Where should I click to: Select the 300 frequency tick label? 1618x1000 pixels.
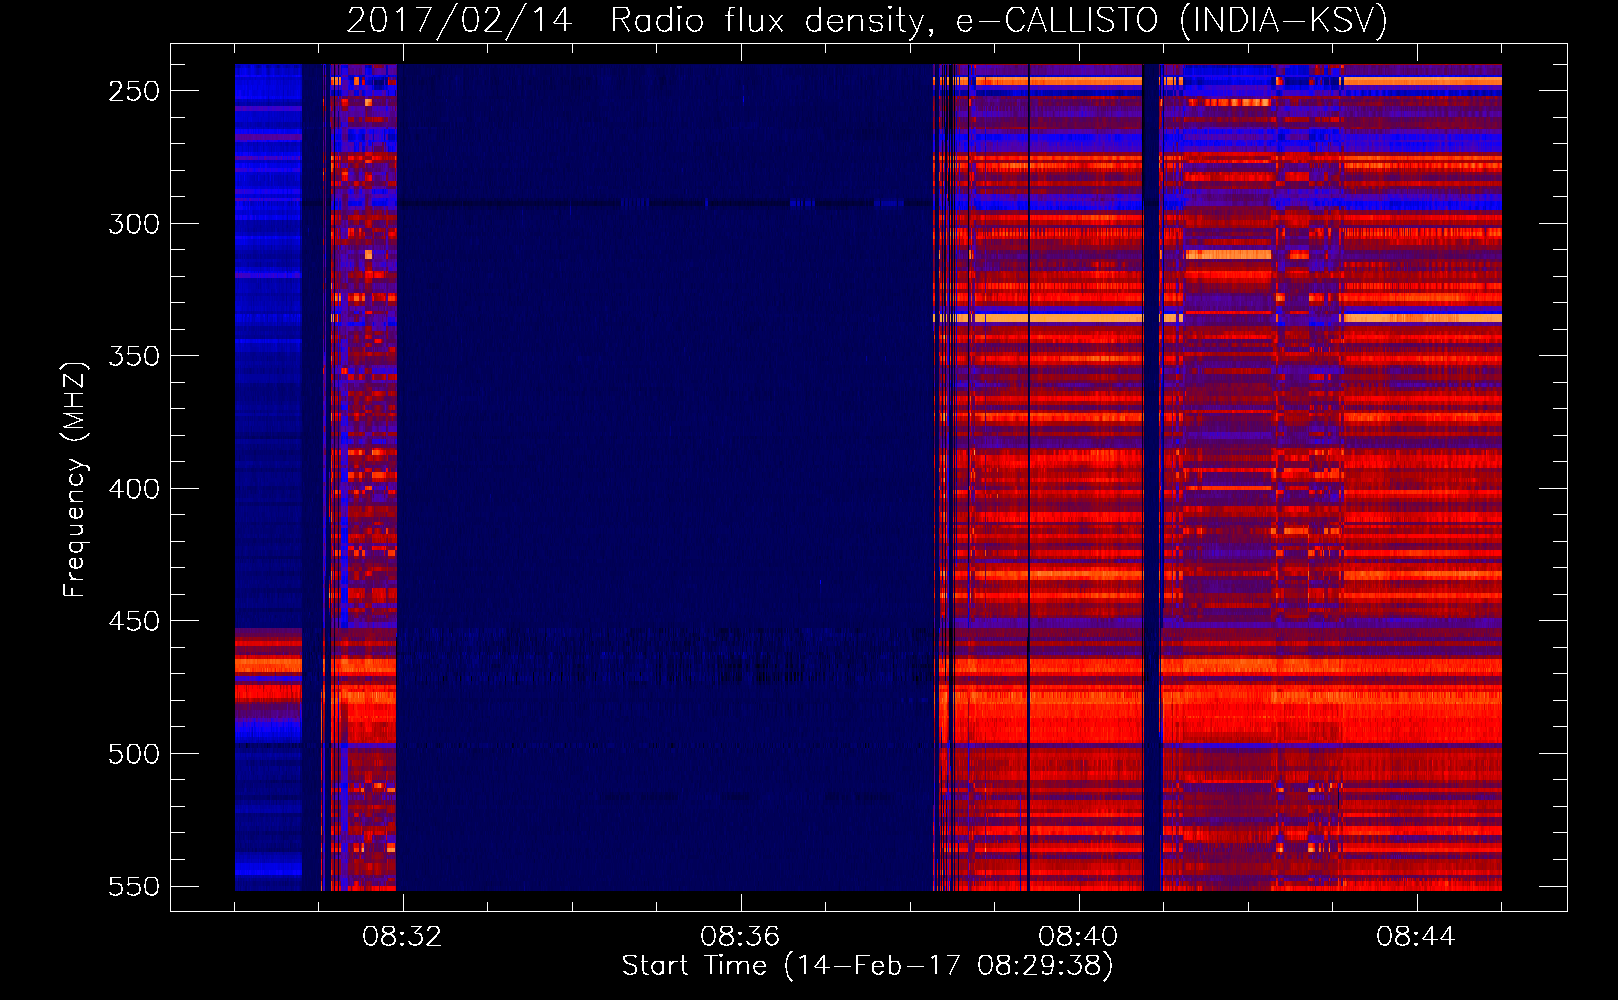tap(134, 224)
